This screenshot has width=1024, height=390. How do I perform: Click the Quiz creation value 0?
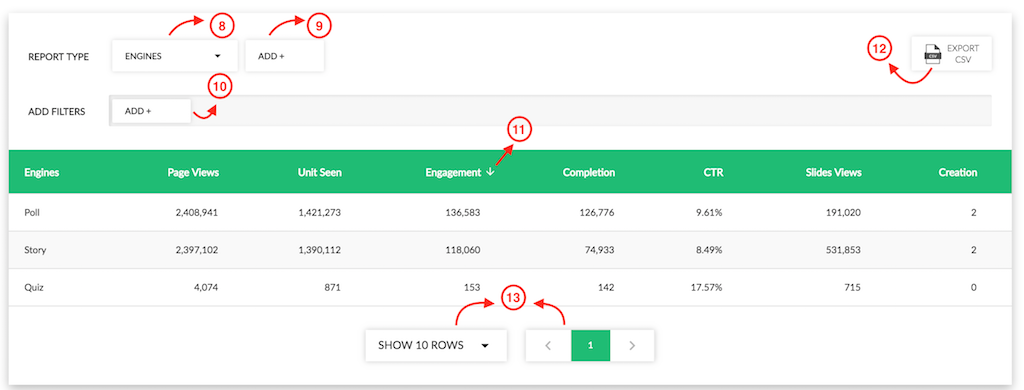pos(974,287)
